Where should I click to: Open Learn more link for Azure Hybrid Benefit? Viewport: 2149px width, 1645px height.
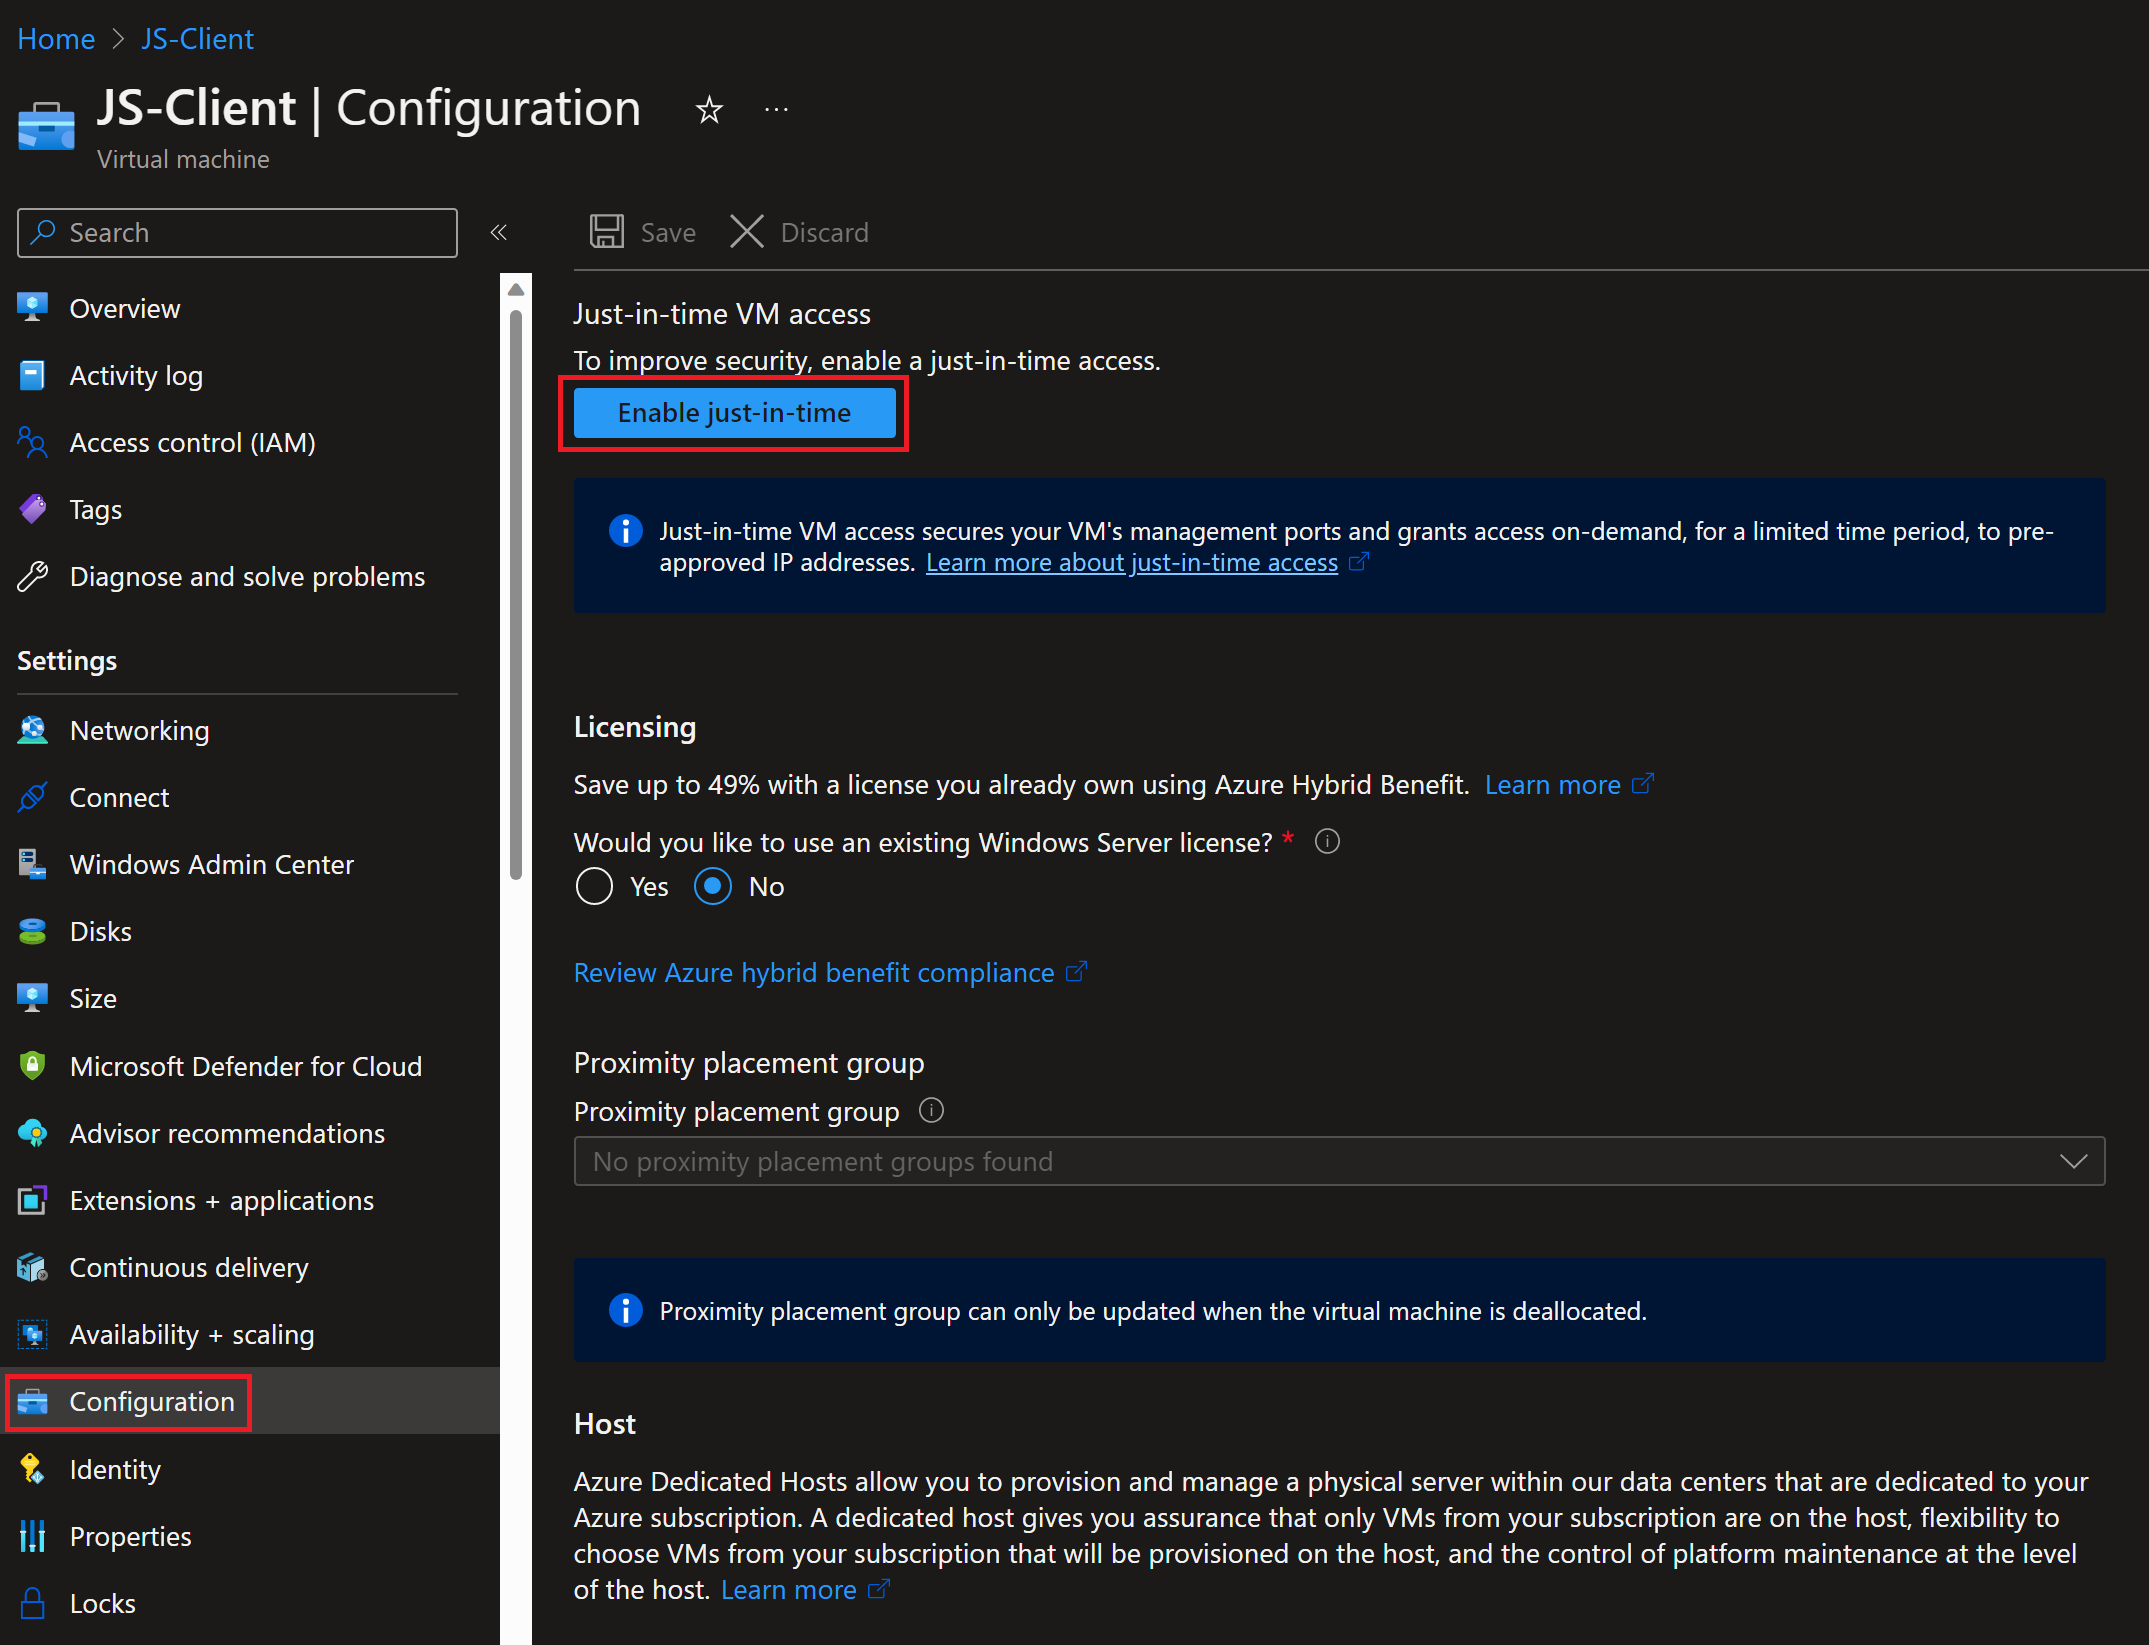1553,785
